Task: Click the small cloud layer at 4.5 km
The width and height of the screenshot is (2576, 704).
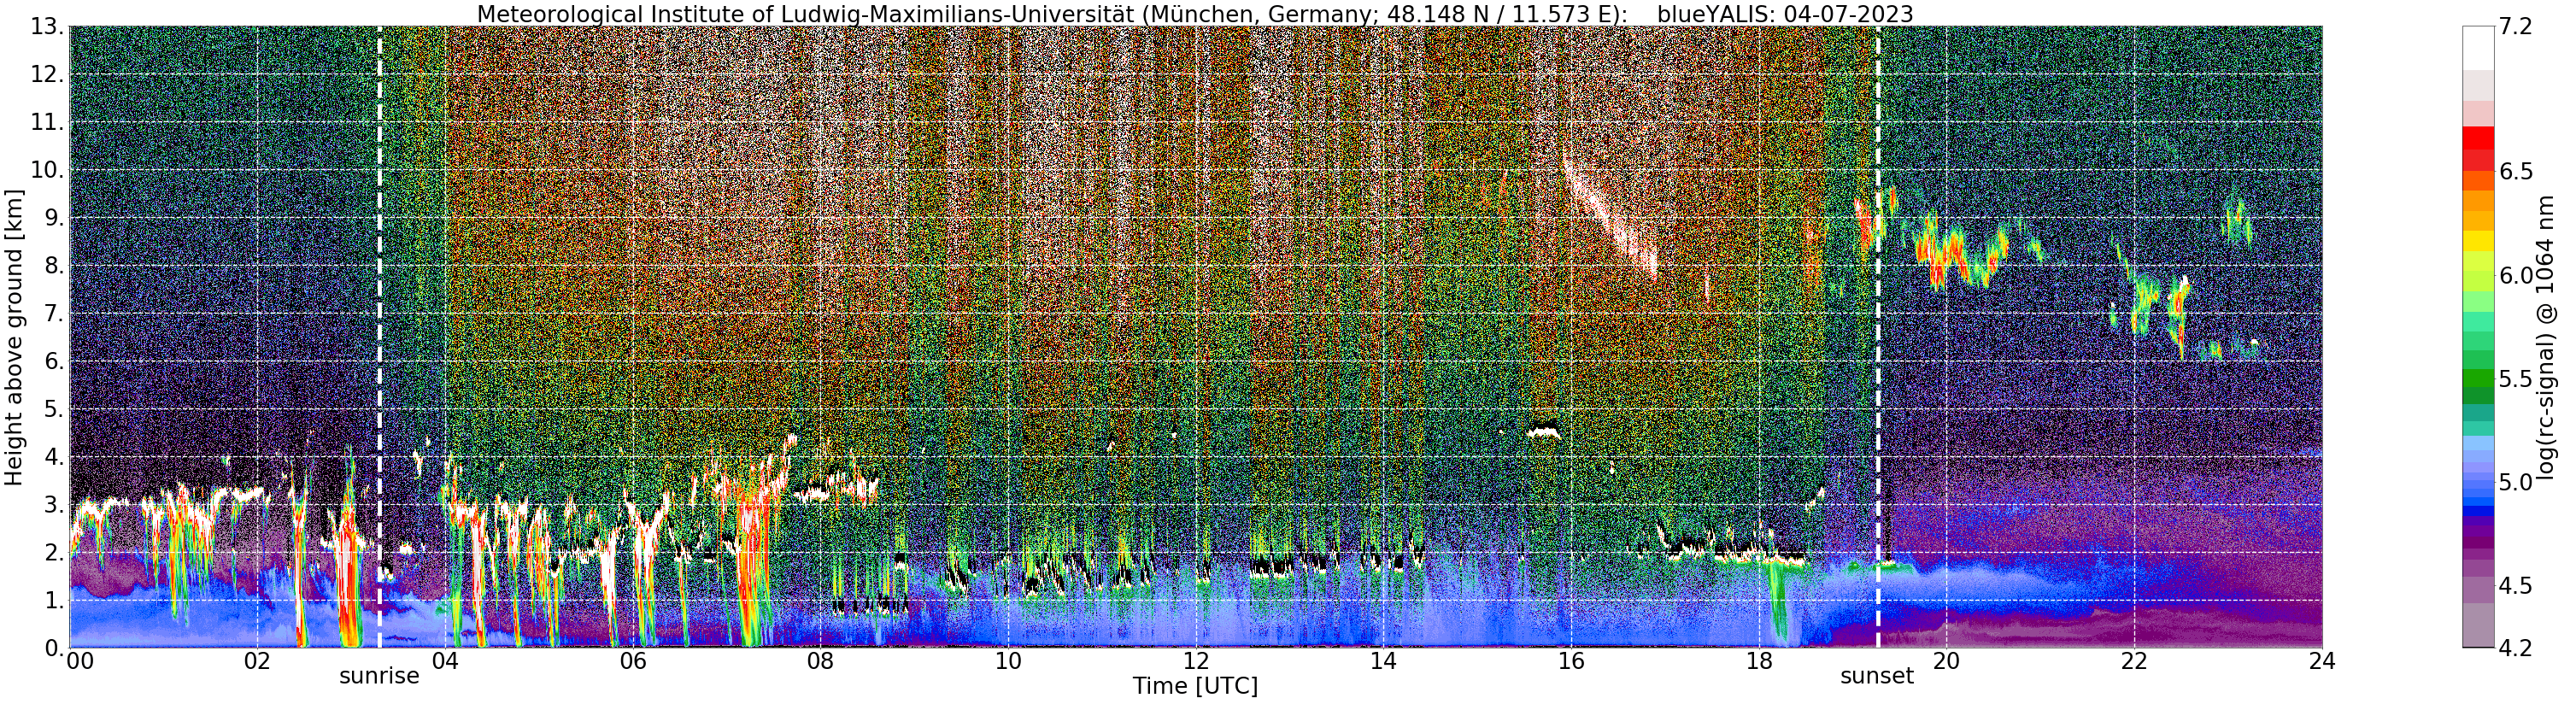Action: (x=1544, y=432)
